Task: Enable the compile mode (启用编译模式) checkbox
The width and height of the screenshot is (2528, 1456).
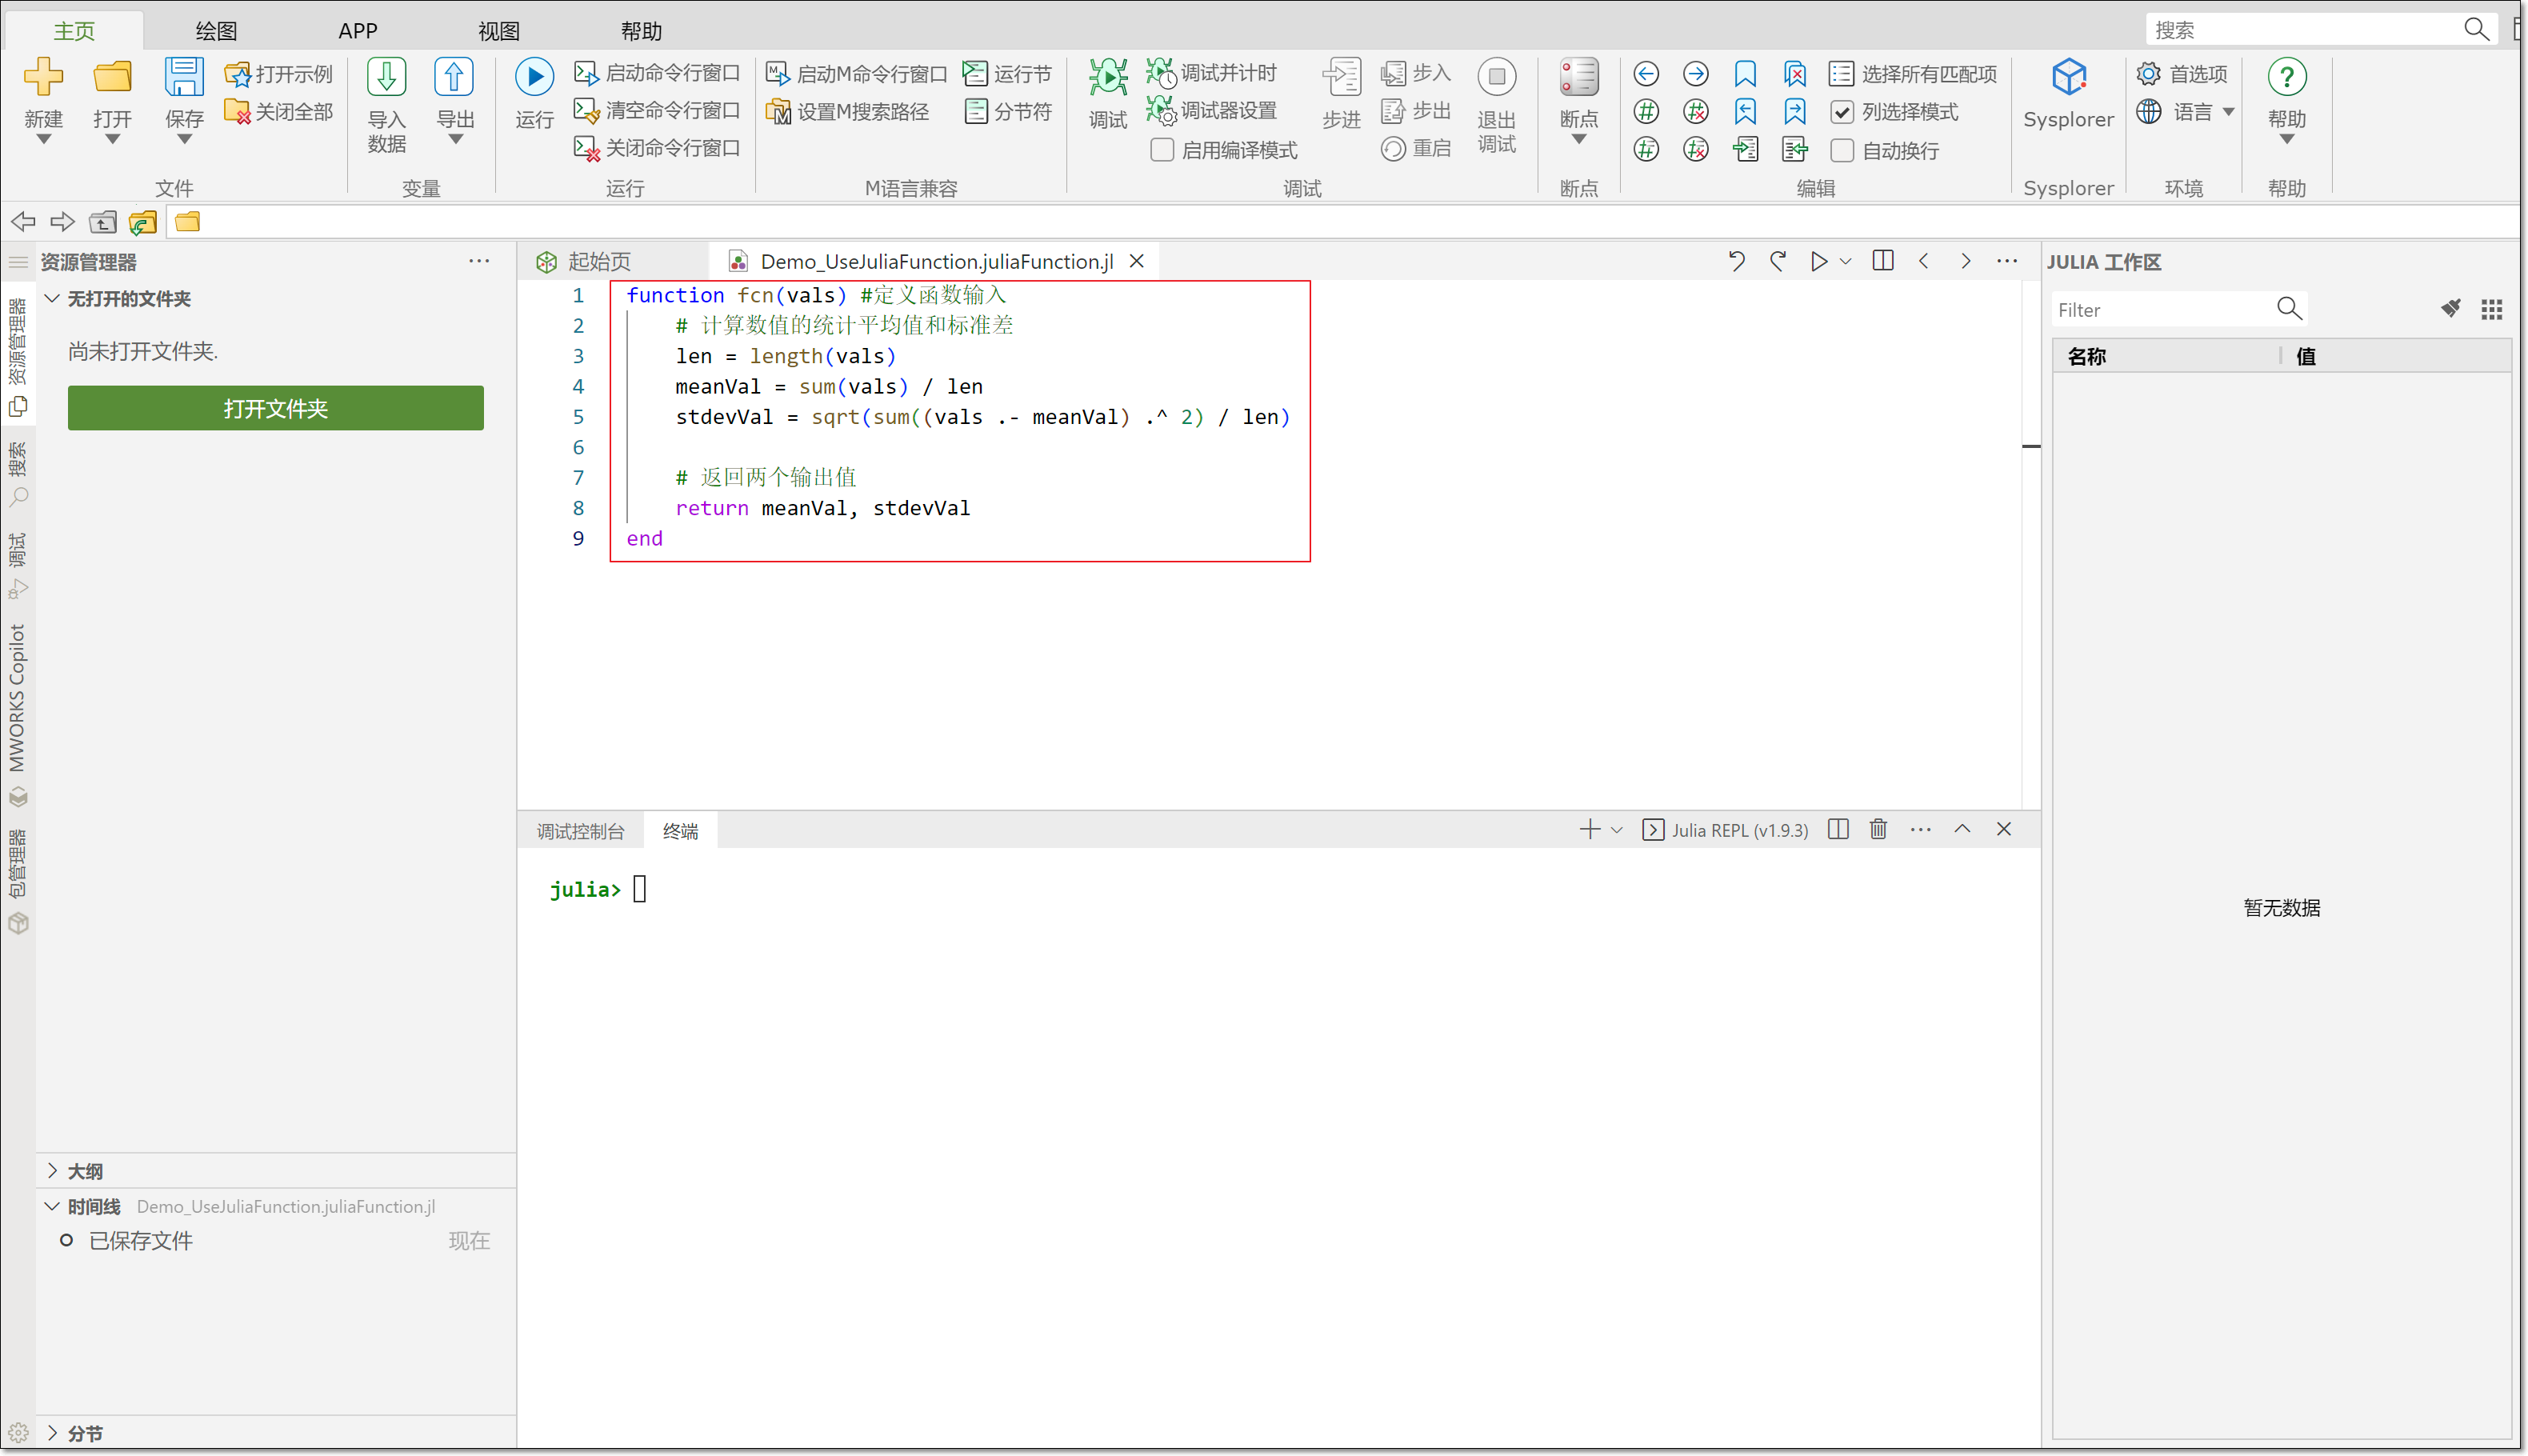Action: (x=1161, y=150)
